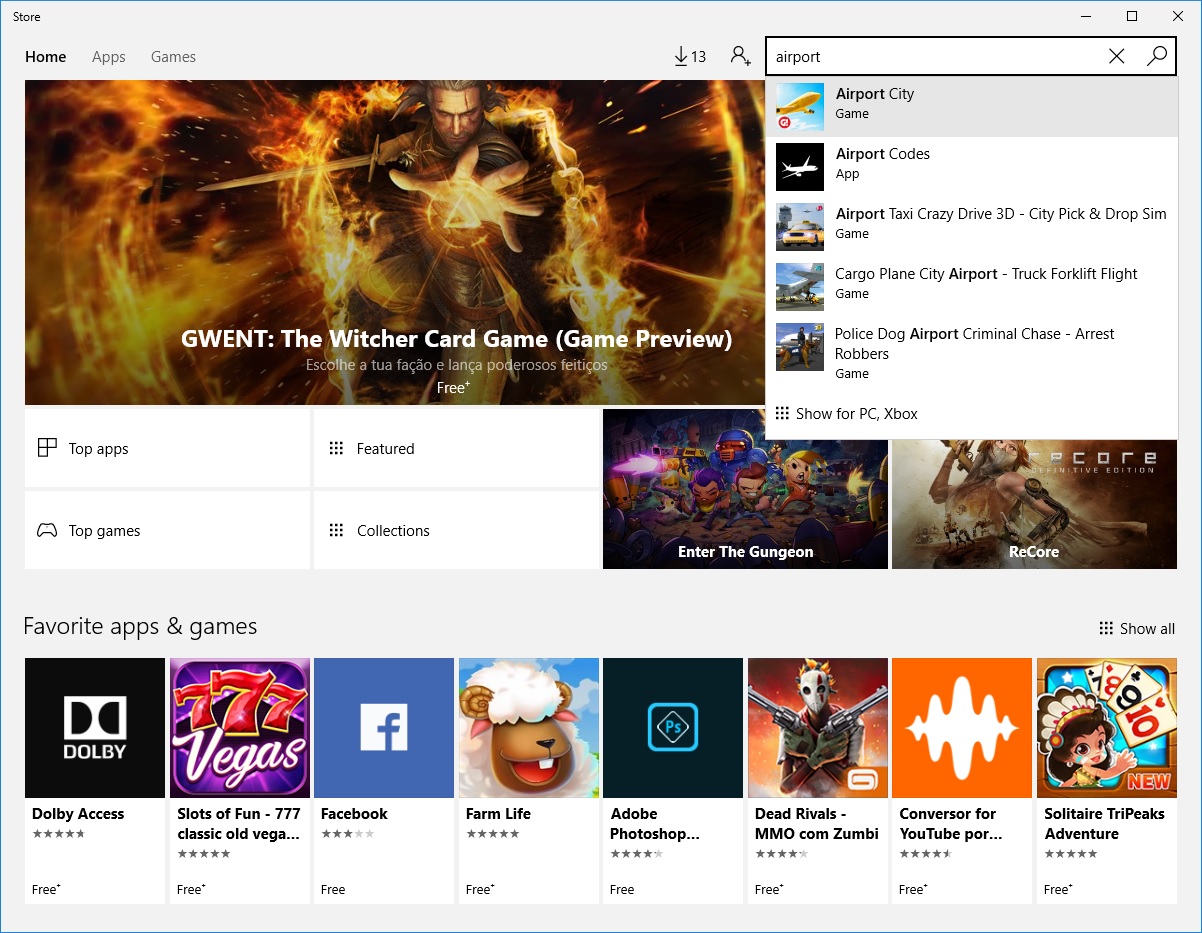Open the GWENT Witcher Card Game banner
1202x933 pixels.
395,242
